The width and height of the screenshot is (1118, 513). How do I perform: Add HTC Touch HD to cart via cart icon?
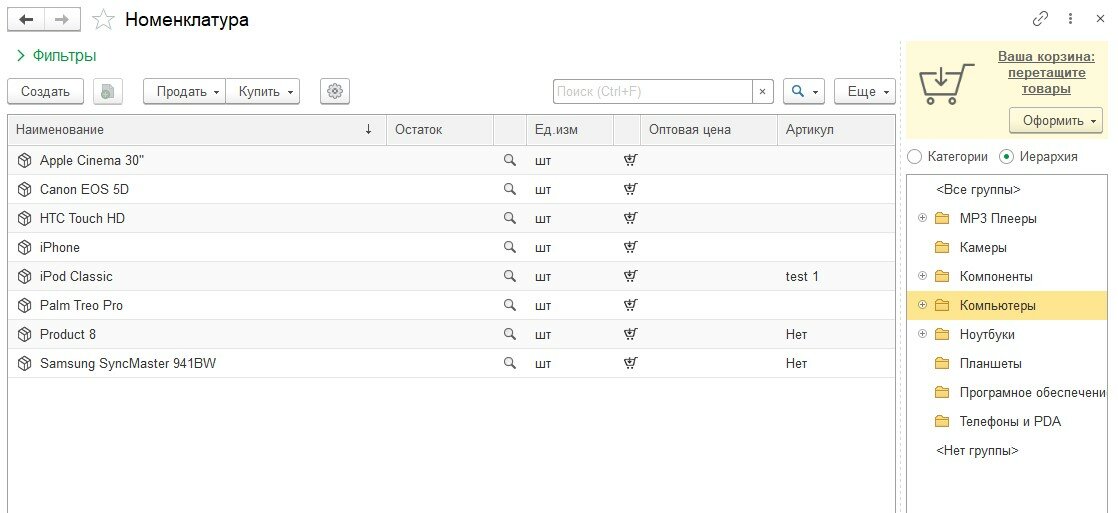630,218
